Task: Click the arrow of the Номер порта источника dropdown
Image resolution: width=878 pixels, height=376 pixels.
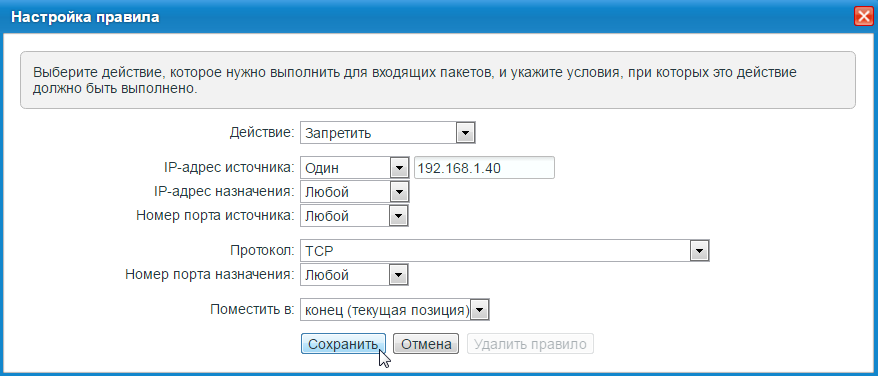Action: tap(399, 216)
